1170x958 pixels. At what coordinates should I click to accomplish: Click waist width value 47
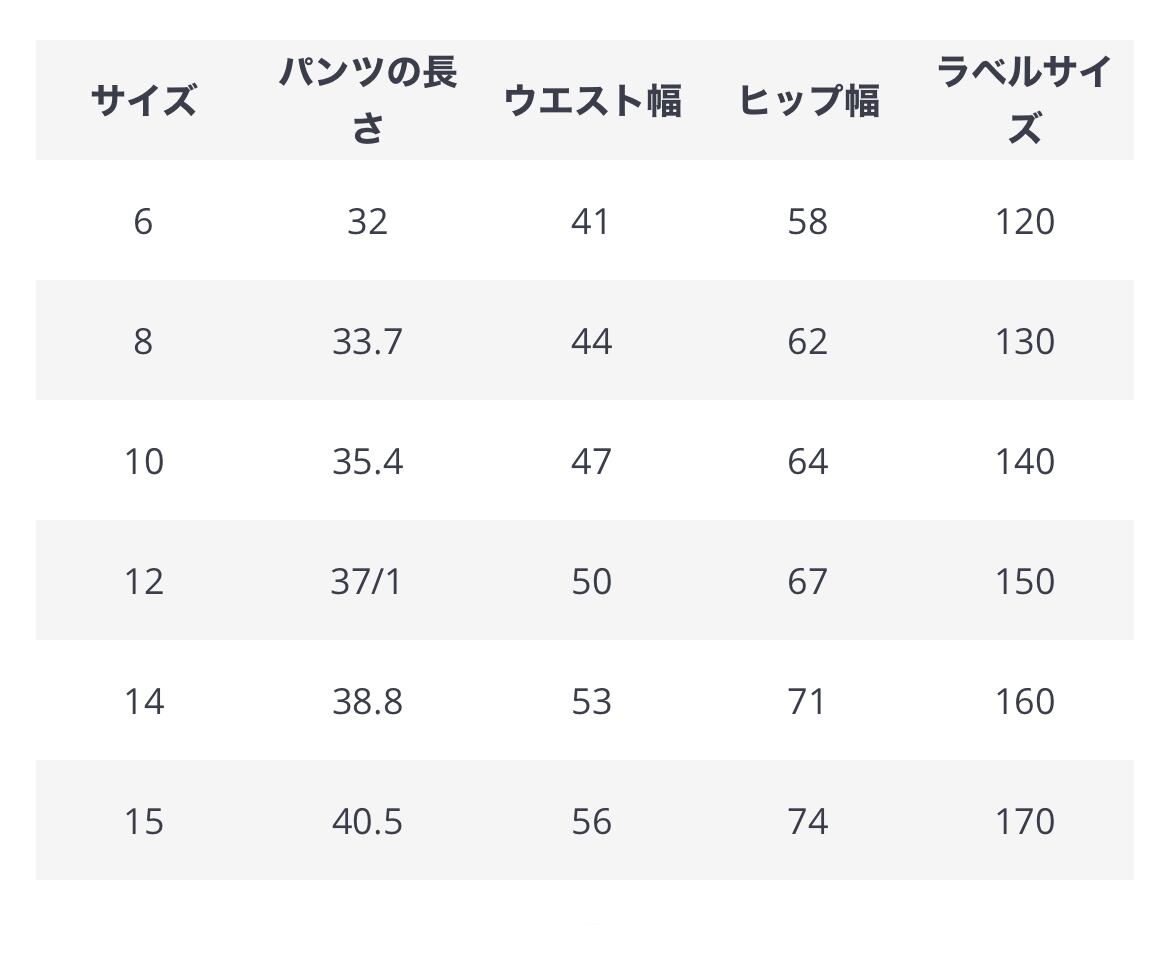592,462
